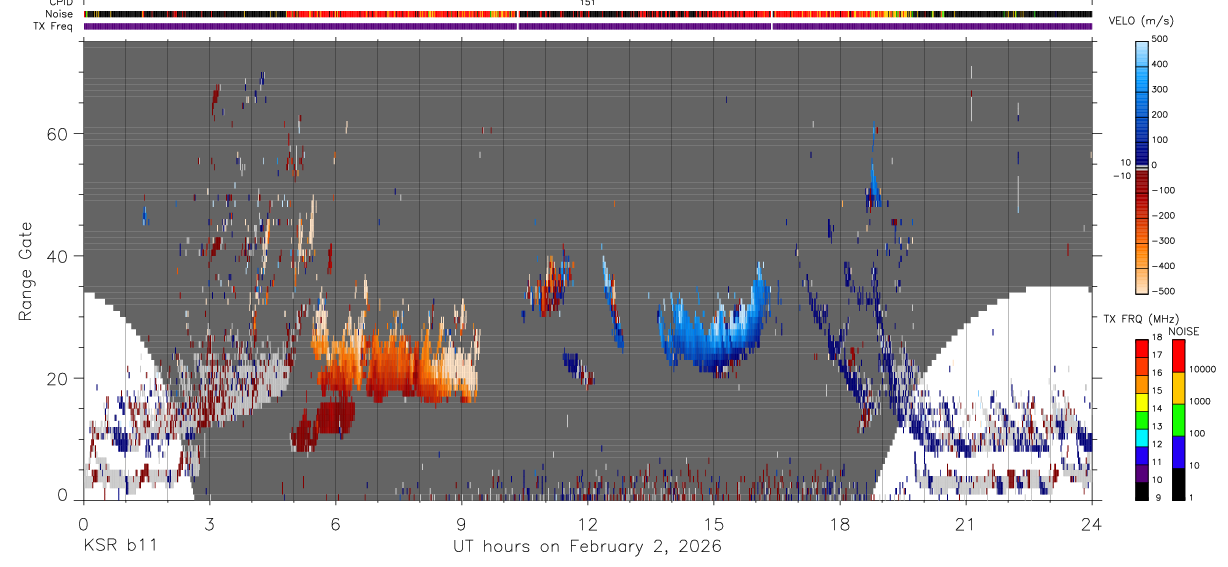Click the 10000 tick of the NOISE legend
Image resolution: width=1228 pixels, height=567 pixels.
pyautogui.click(x=1201, y=369)
